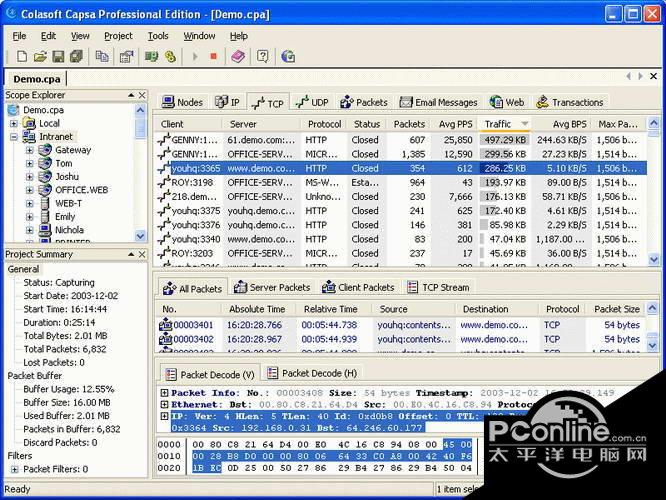Select the Client Packets tab

coord(358,288)
